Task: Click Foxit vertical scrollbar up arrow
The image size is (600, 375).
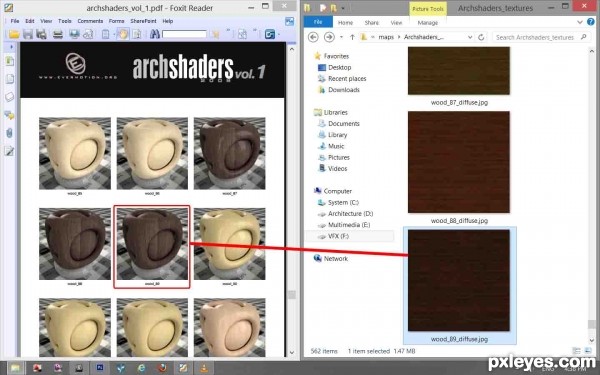Action: tap(292, 49)
